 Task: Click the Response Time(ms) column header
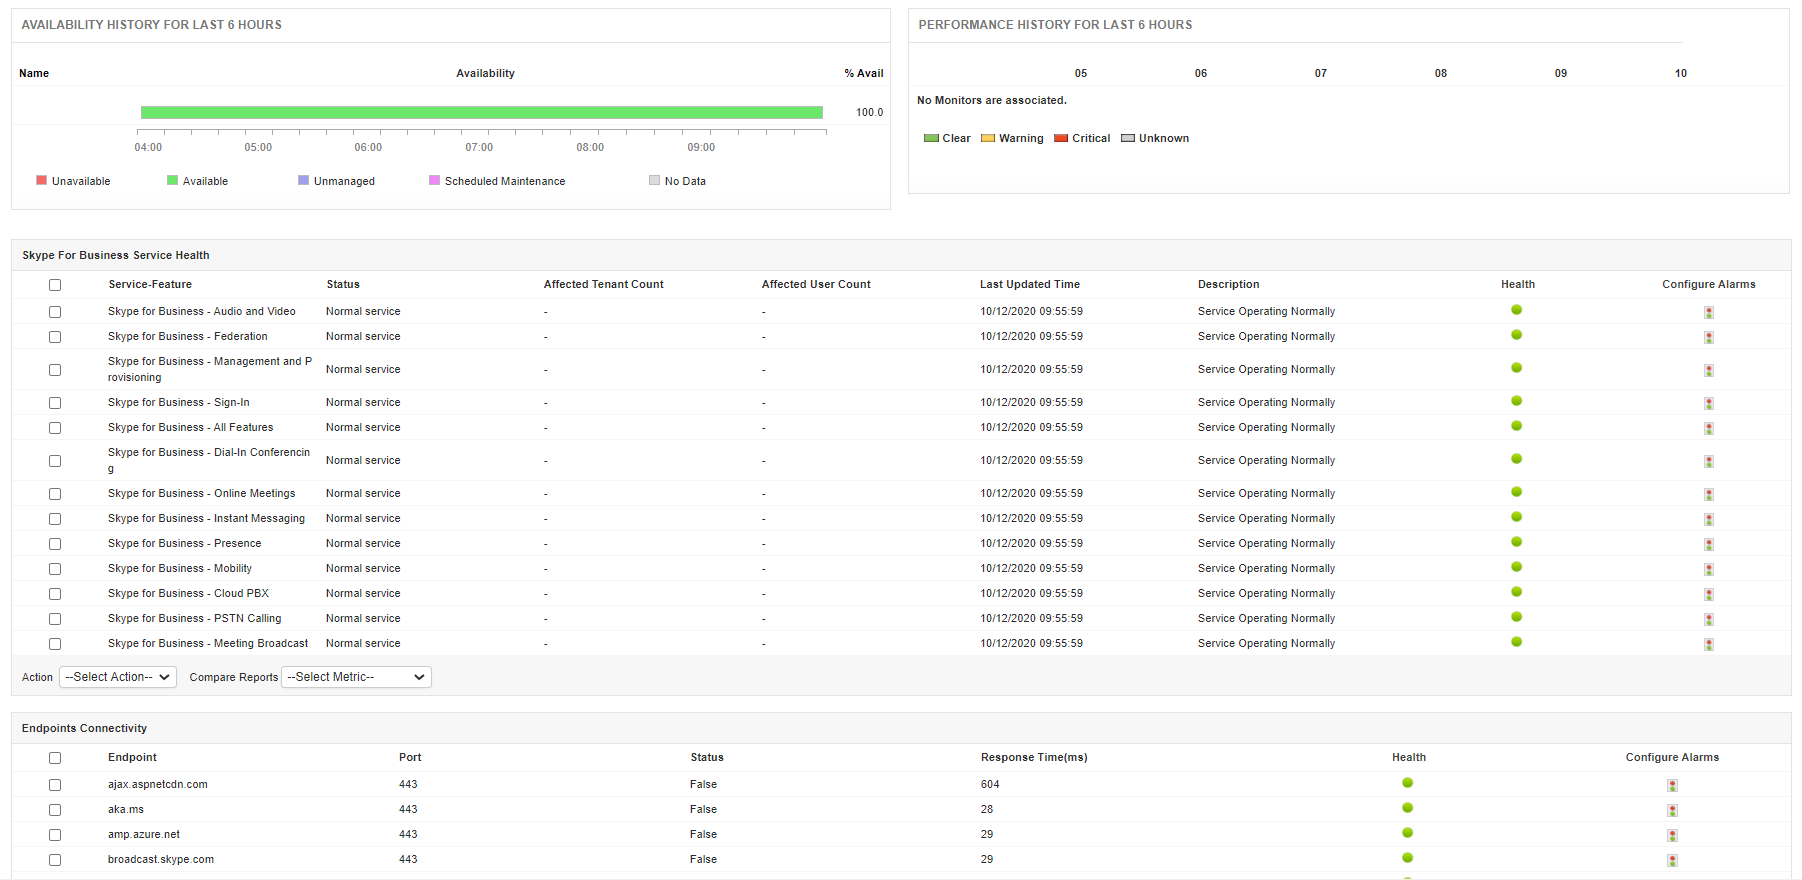[1034, 757]
